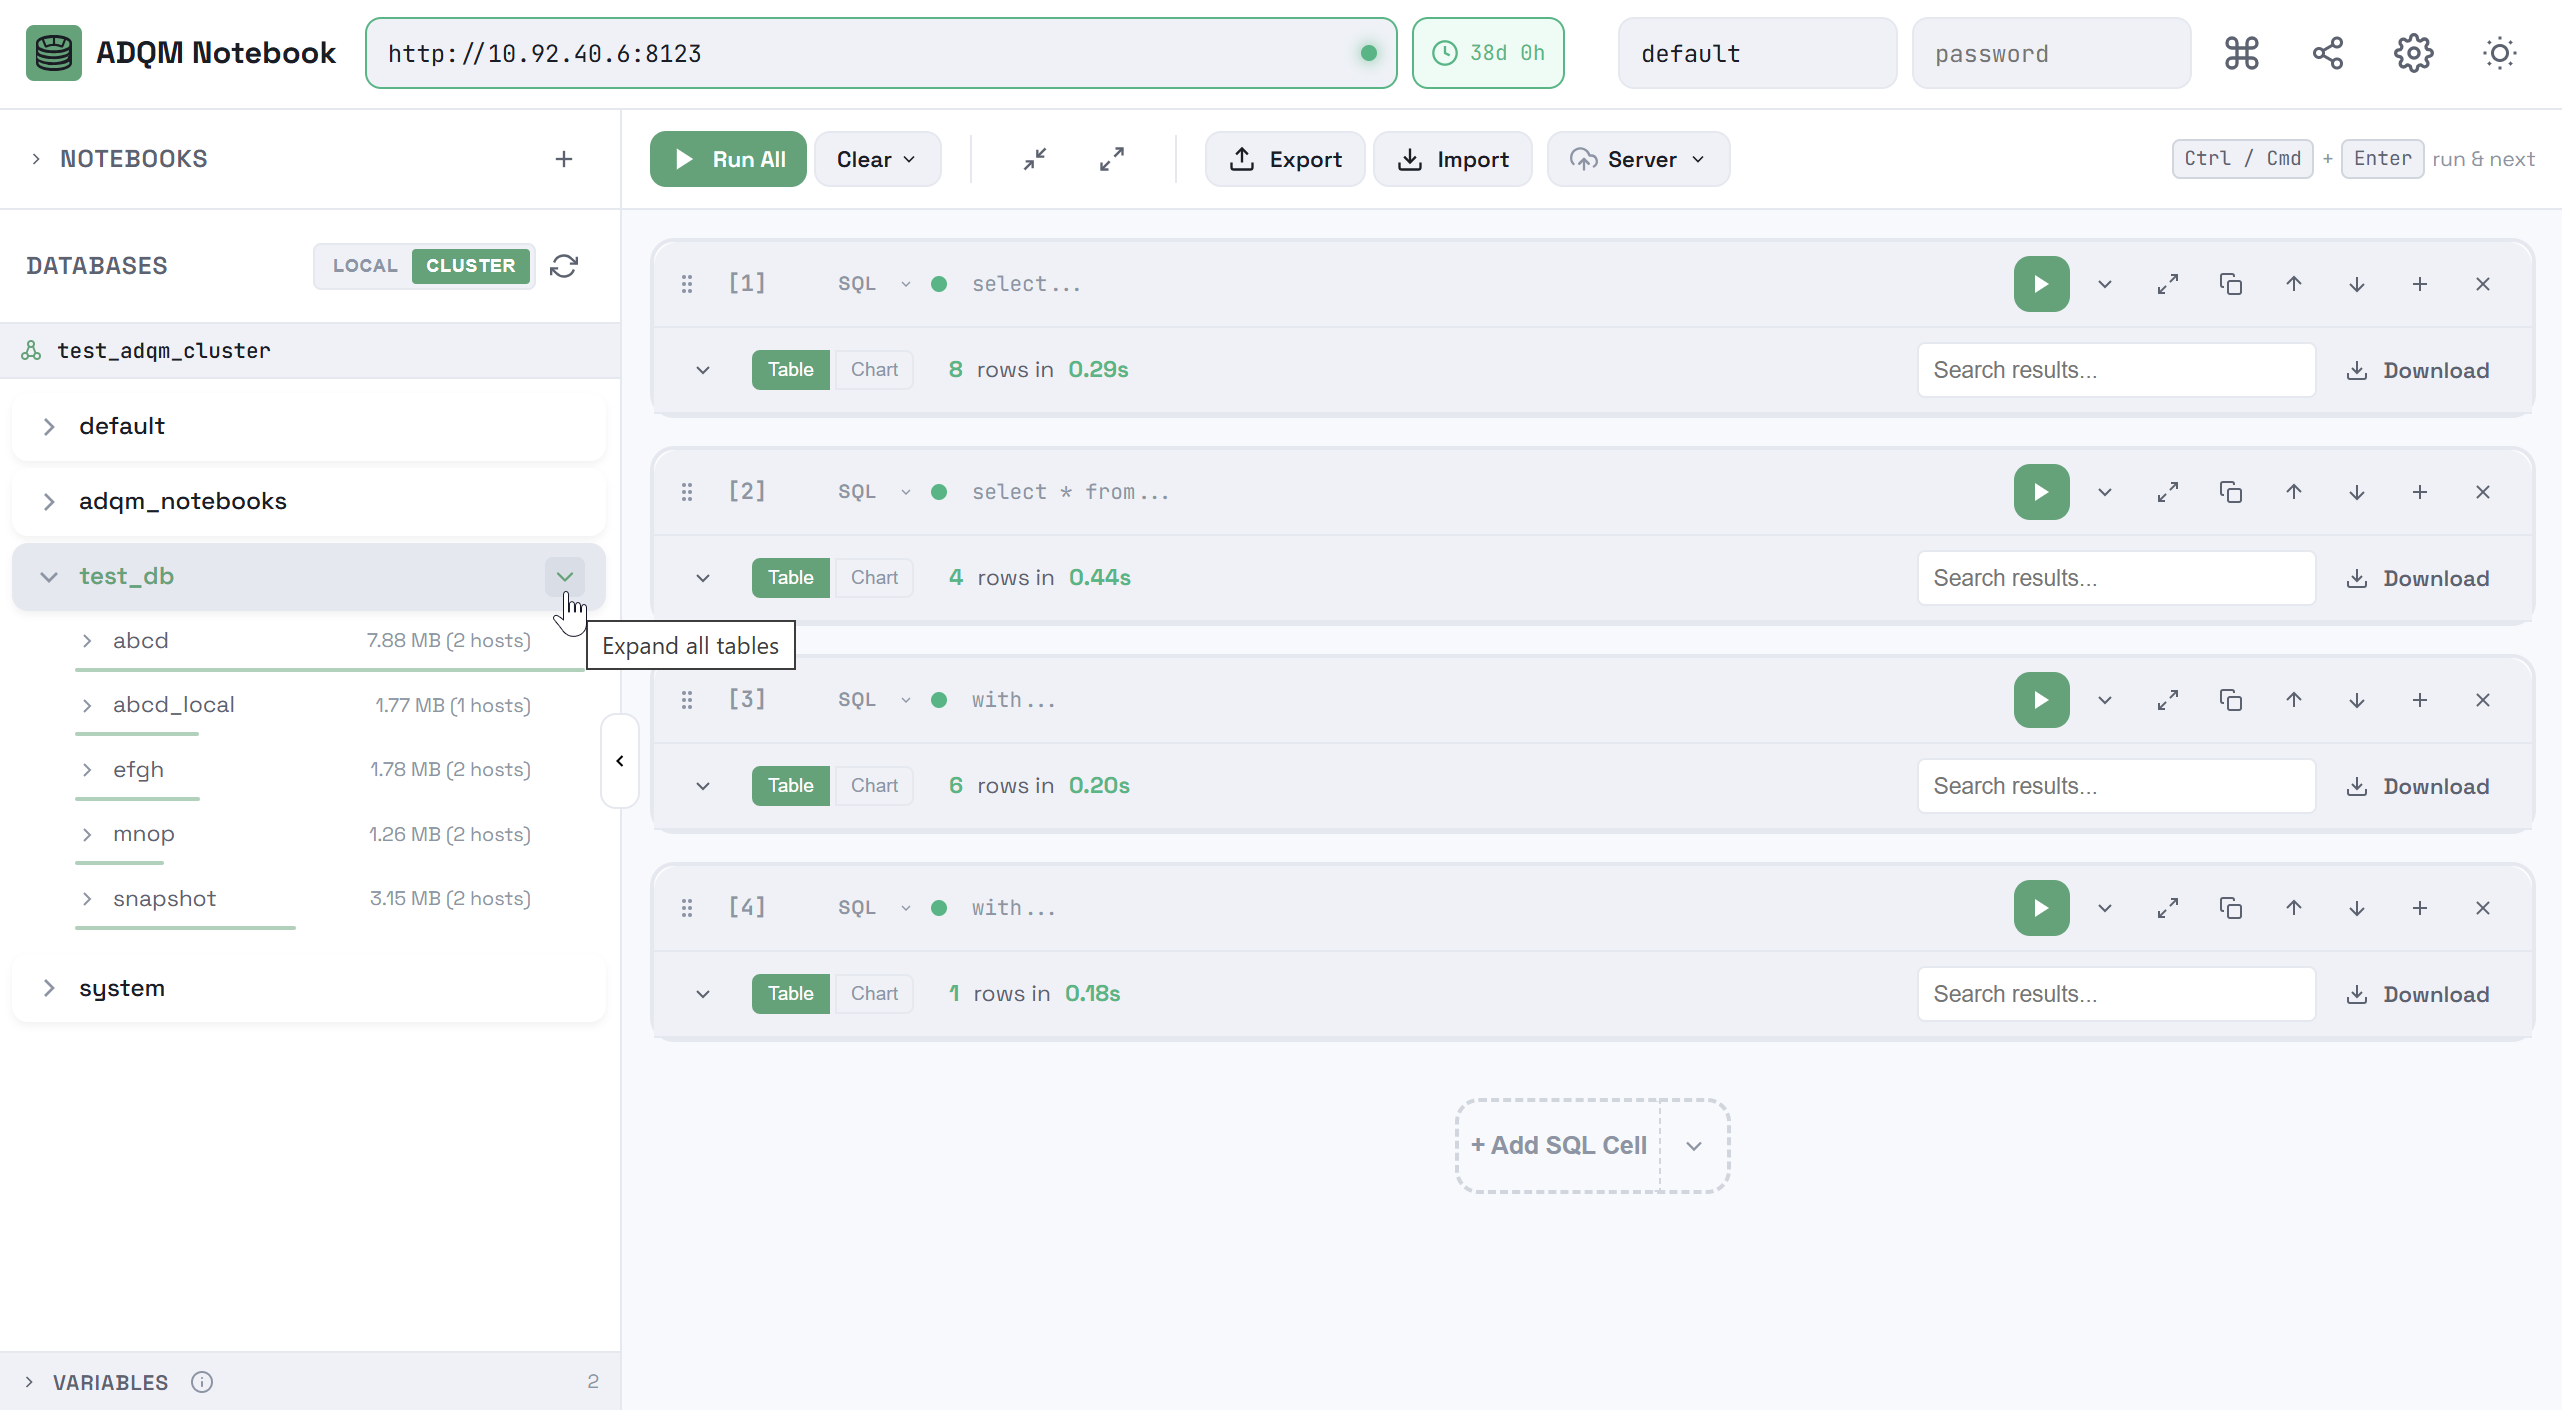Expand the adqm_notebooks database
2562x1410 pixels.
tap(49, 501)
